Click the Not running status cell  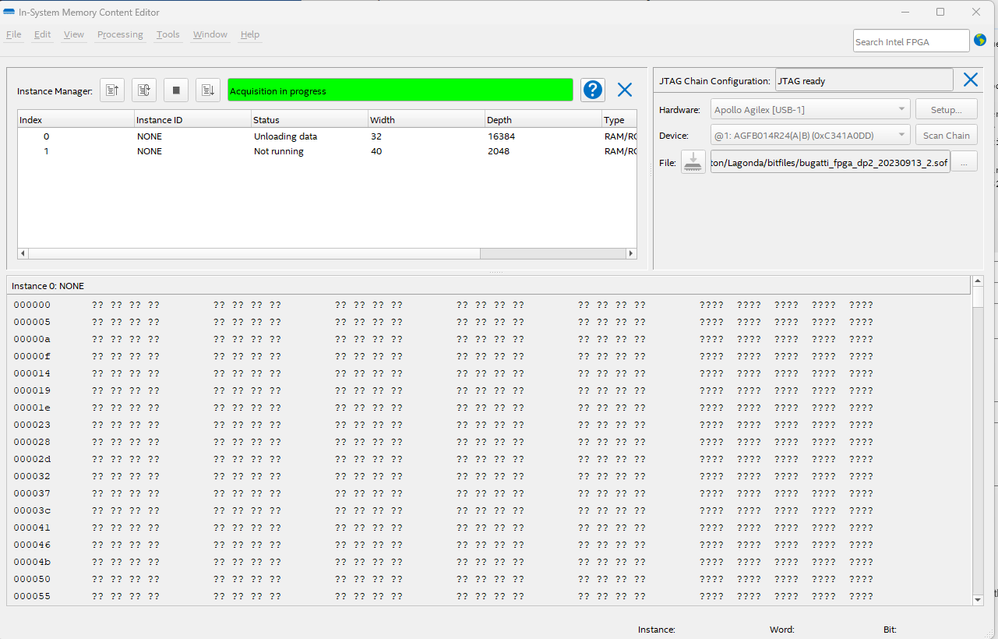click(278, 151)
